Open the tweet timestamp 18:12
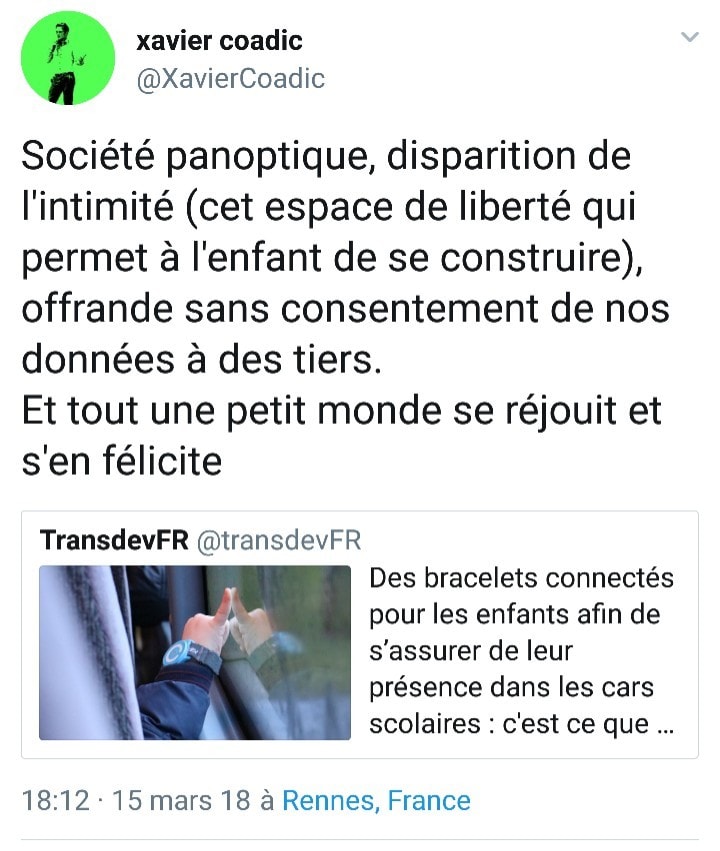 point(55,801)
